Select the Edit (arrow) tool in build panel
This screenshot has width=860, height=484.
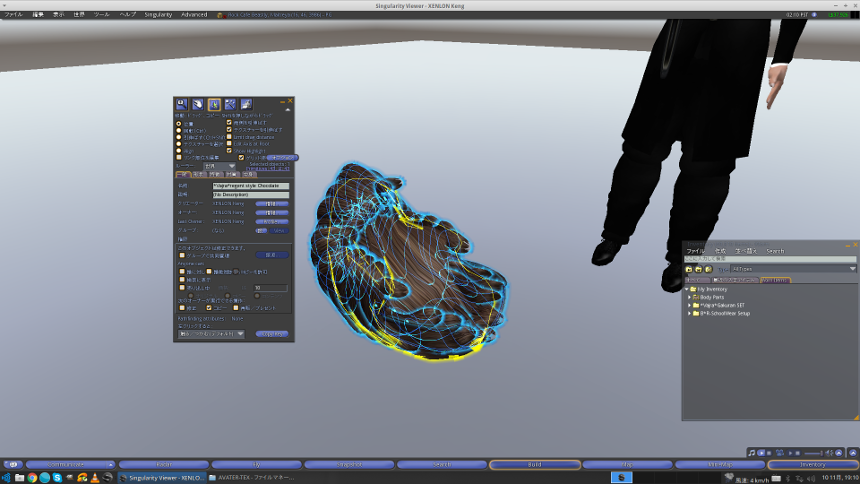point(214,104)
